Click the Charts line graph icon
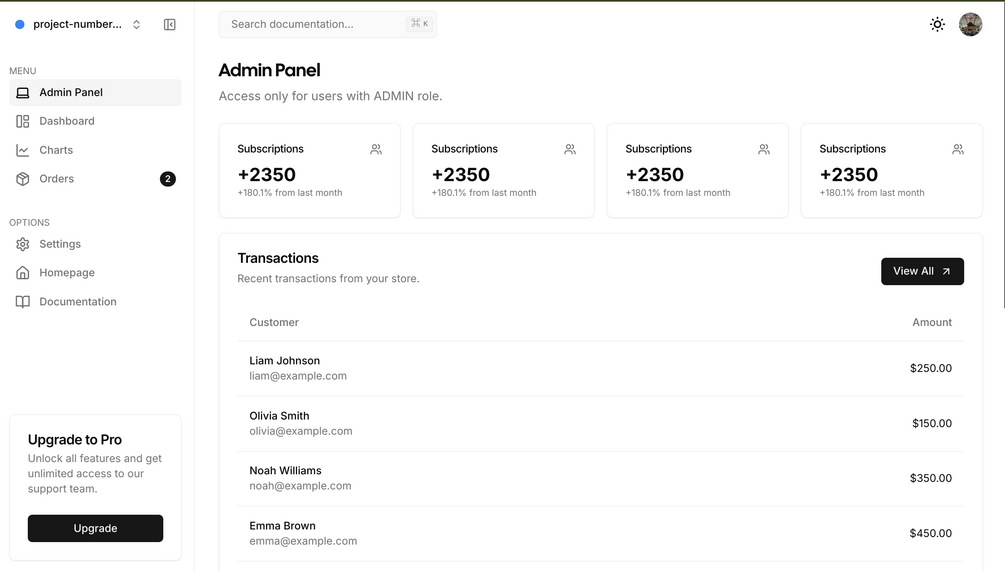The width and height of the screenshot is (1005, 572). (x=23, y=150)
